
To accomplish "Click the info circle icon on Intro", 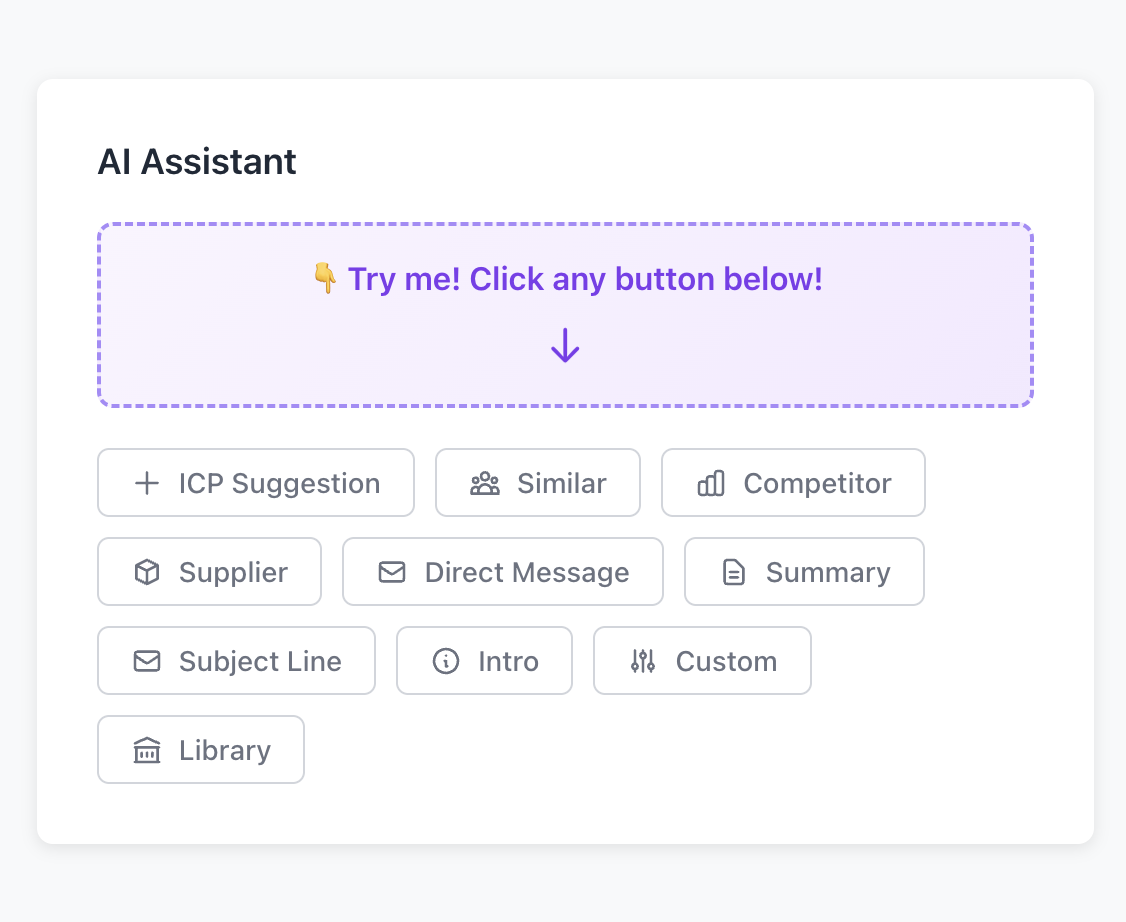I will point(446,662).
